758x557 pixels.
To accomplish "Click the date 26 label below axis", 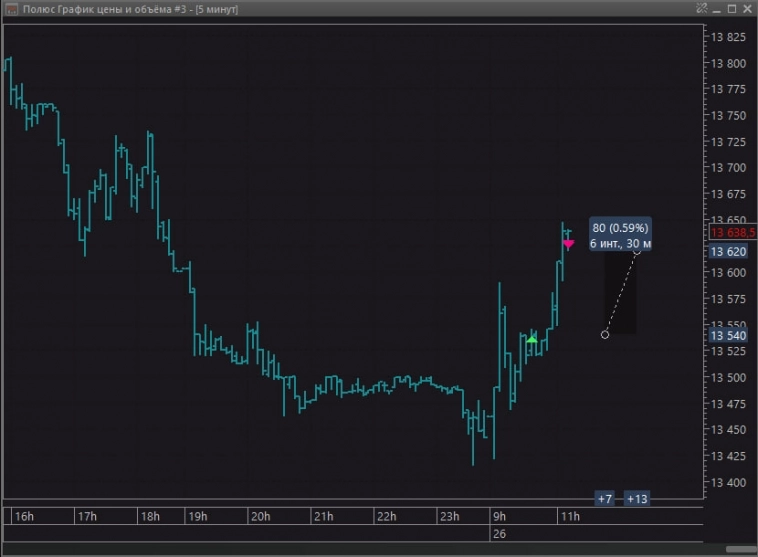I will pyautogui.click(x=499, y=535).
